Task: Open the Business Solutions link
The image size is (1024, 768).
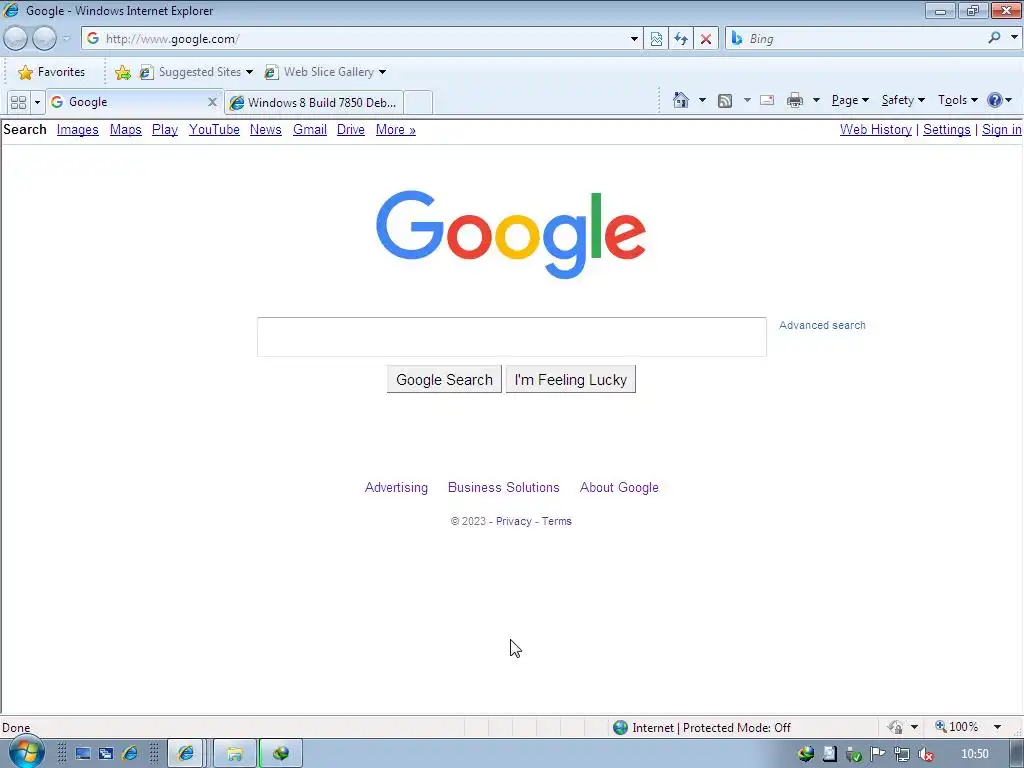Action: point(504,487)
